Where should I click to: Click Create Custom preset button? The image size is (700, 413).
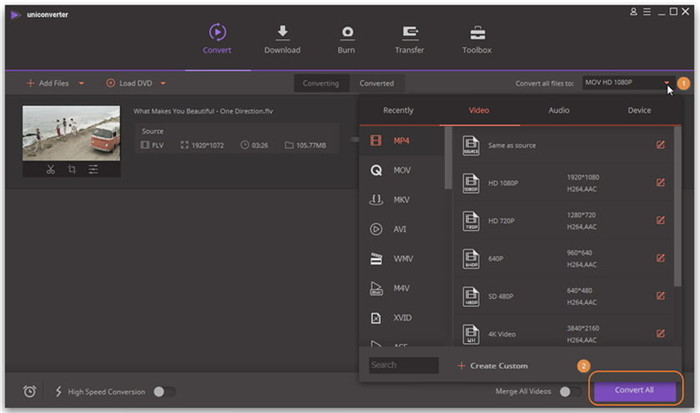pyautogui.click(x=492, y=365)
